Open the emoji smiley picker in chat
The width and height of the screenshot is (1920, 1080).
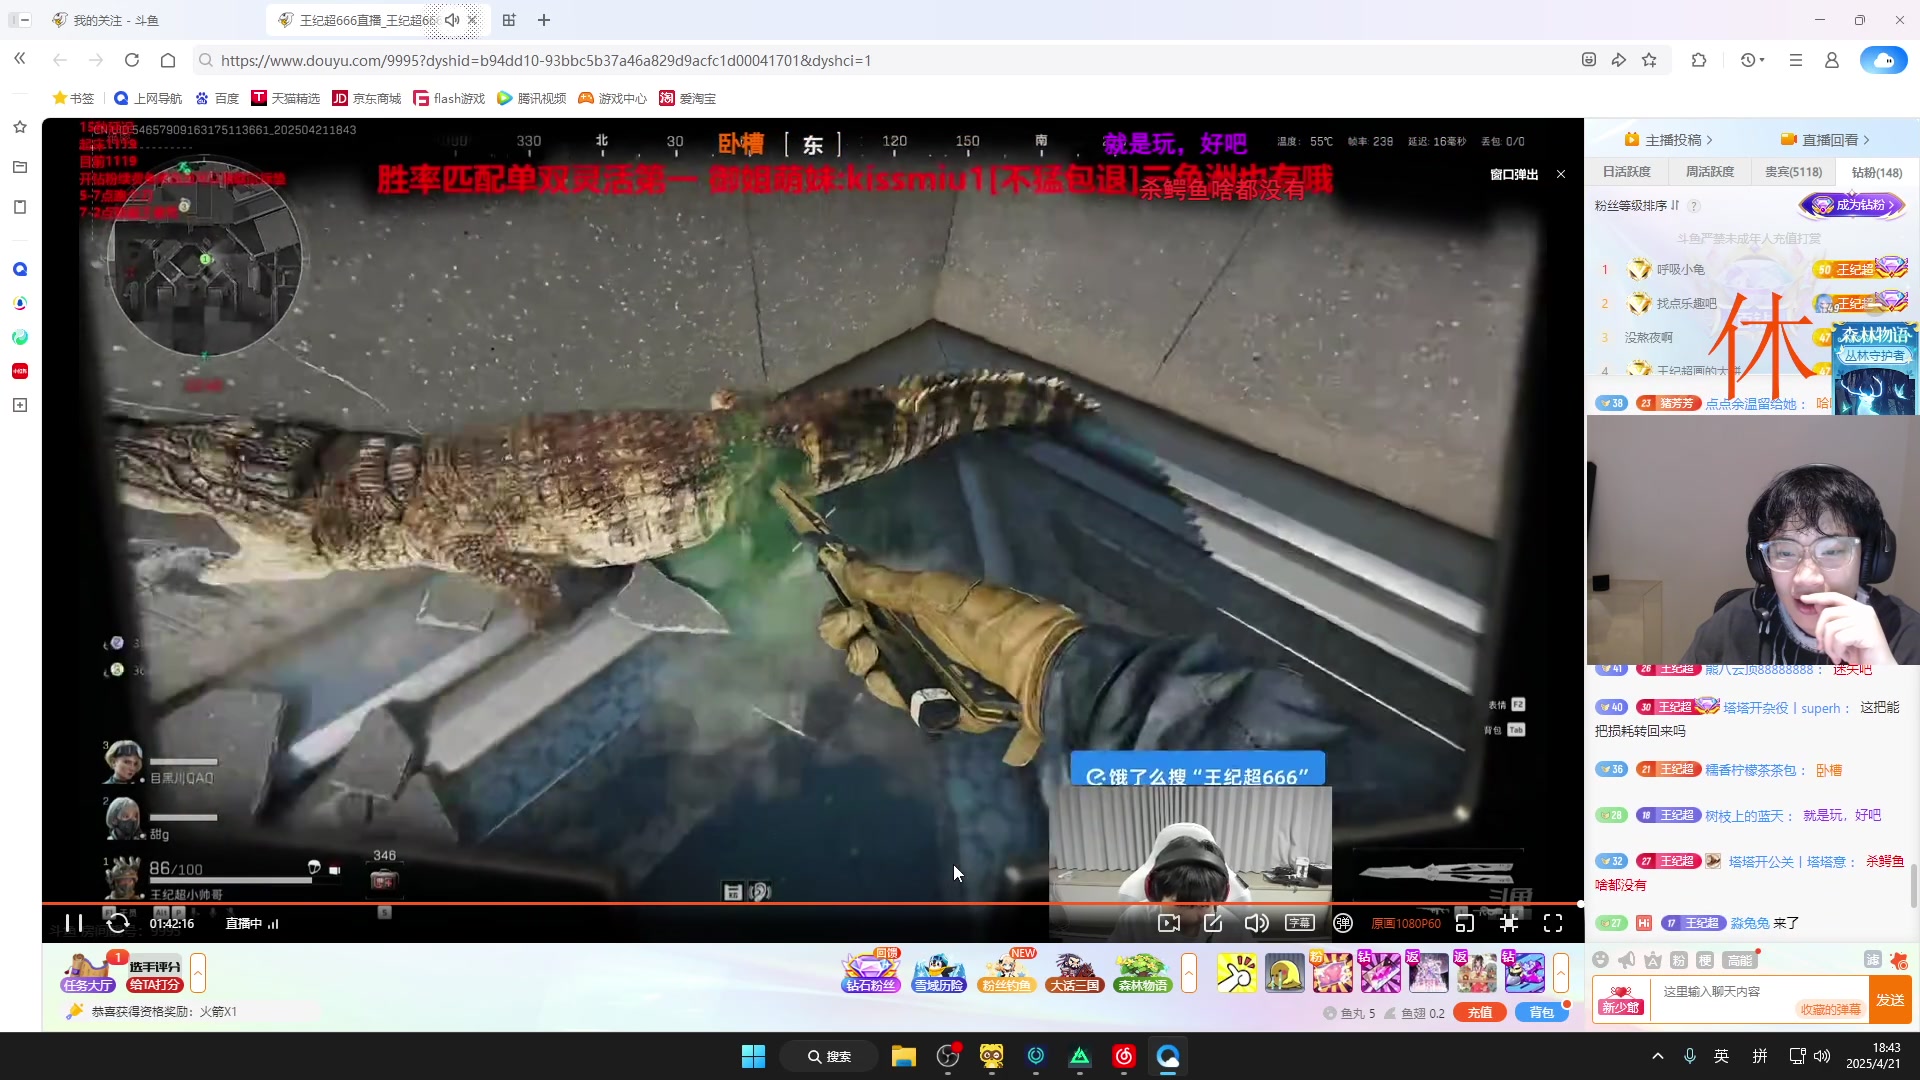[x=1601, y=960]
